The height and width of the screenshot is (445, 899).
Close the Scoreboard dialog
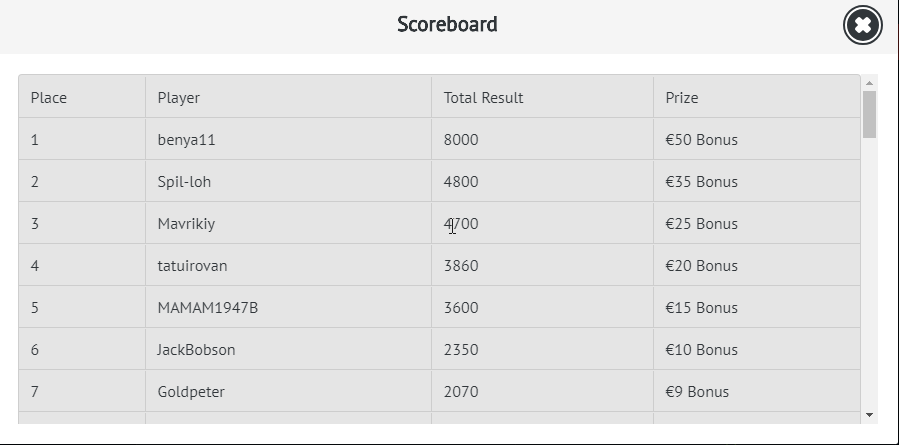(x=863, y=25)
